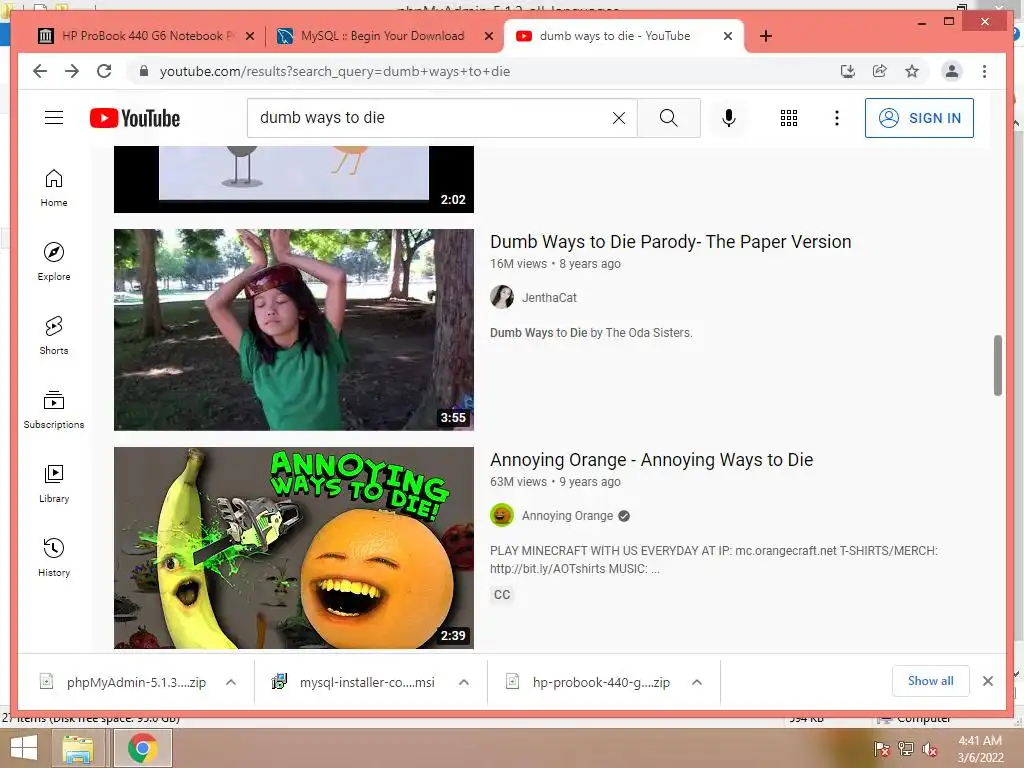Click the Chrome address bar URL
Image resolution: width=1024 pixels, height=768 pixels.
pos(334,71)
